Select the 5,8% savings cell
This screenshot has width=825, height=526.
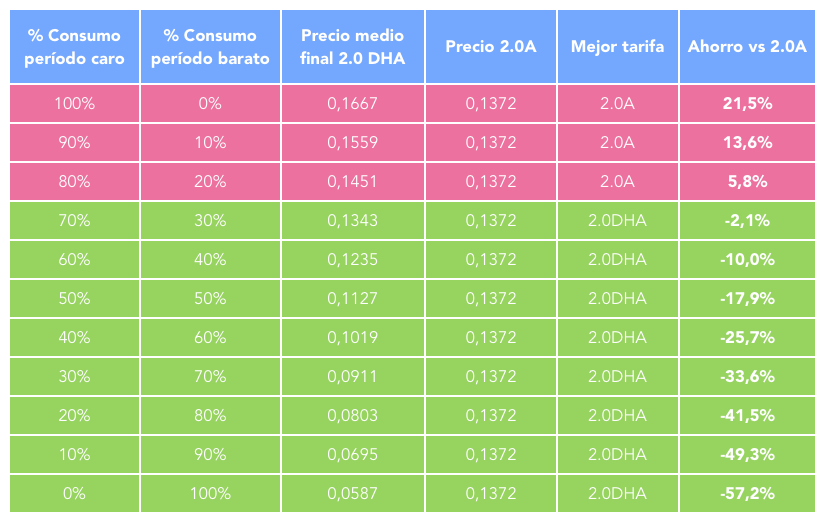[747, 182]
